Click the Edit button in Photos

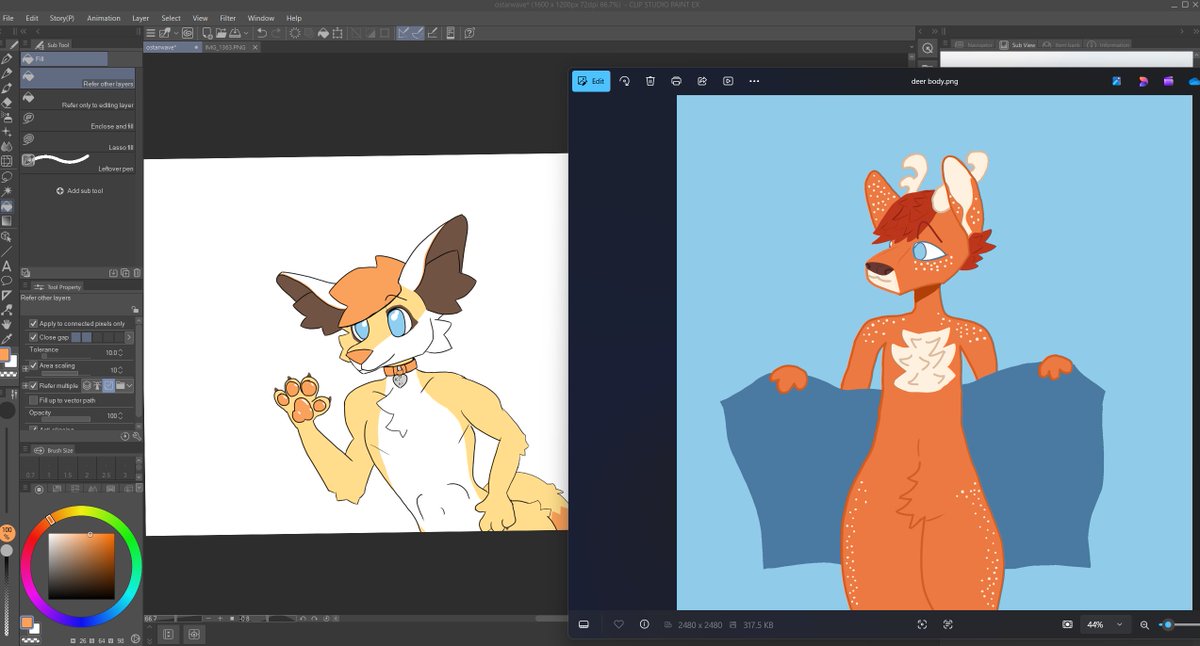tap(591, 81)
